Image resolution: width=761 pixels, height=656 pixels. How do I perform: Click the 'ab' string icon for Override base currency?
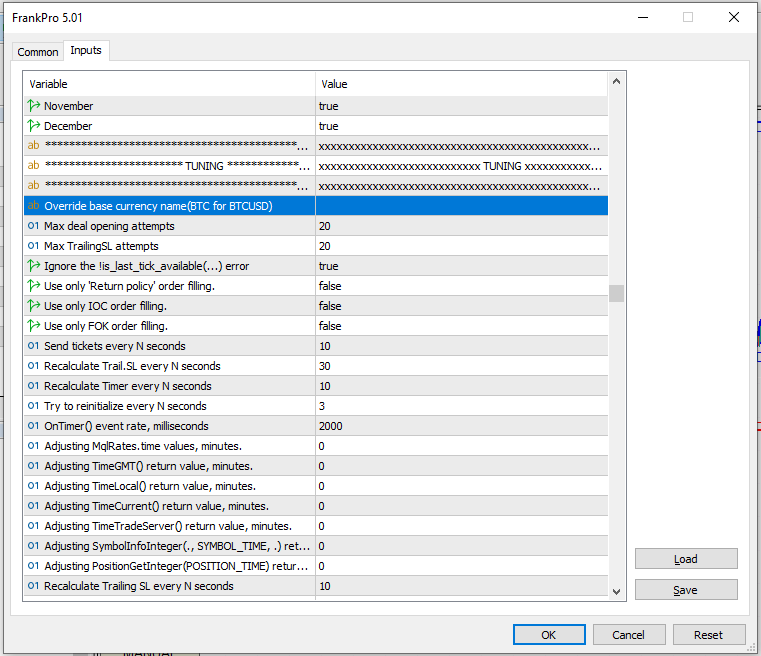tap(33, 206)
